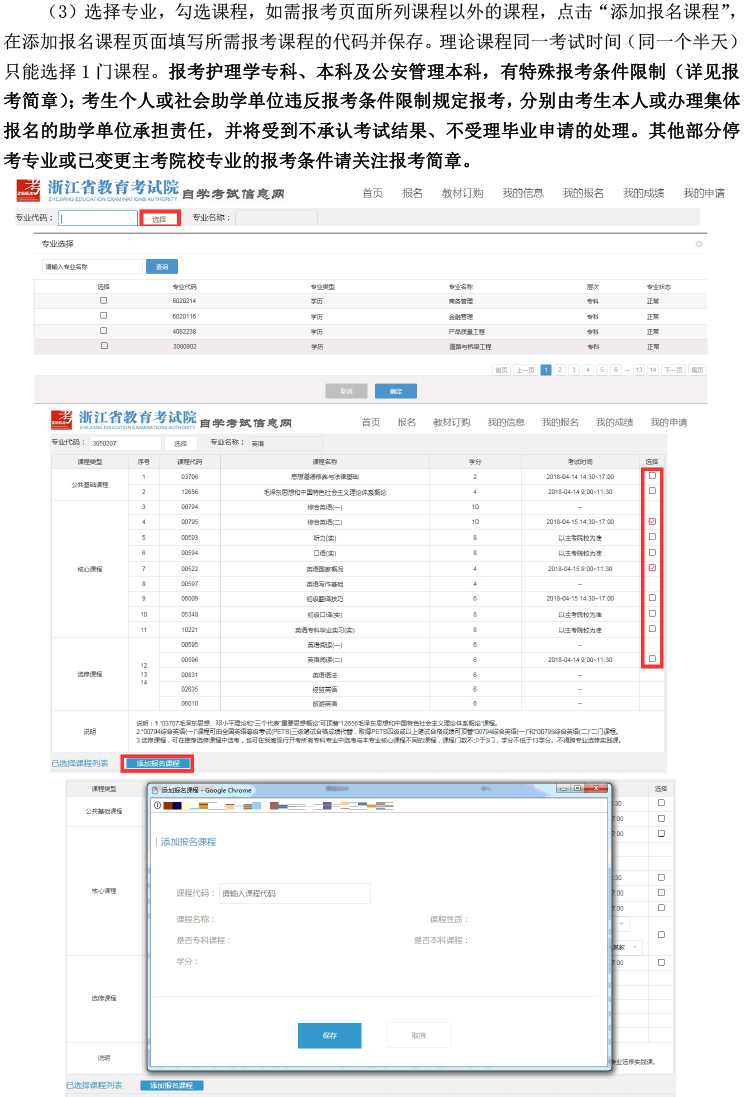Image resolution: width=750 pixels, height=1097 pixels.
Task: Click the 浙江省教育考试院 logo above the course table
Action: coord(124,420)
